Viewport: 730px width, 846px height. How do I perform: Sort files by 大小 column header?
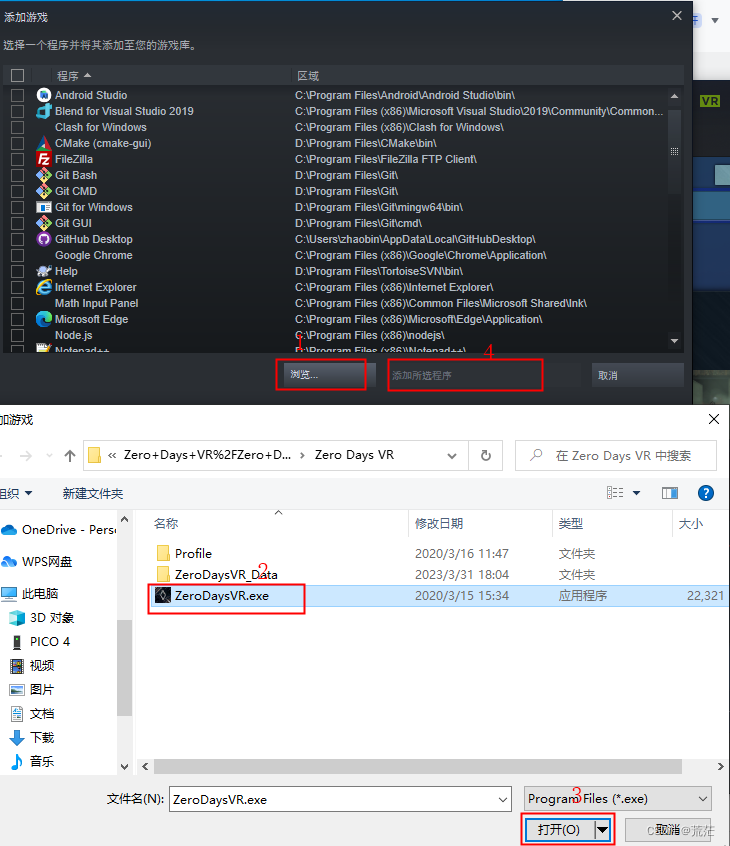tap(700, 523)
